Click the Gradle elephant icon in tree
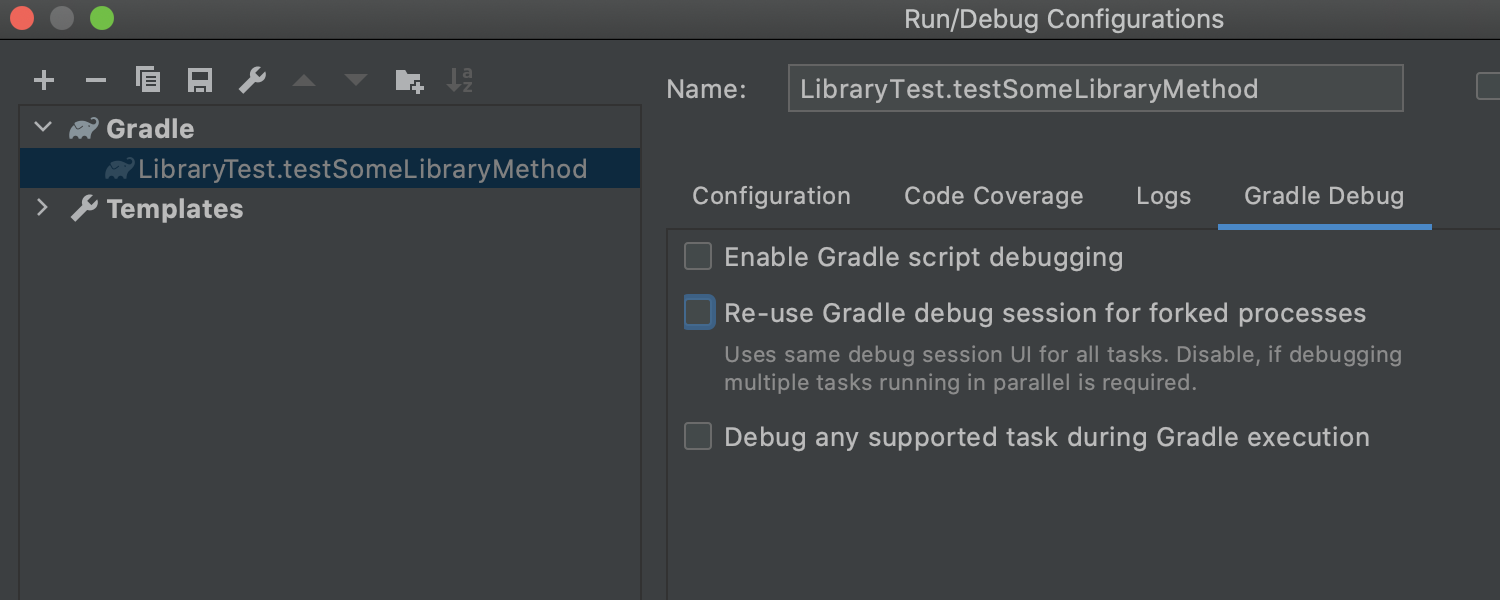1500x600 pixels. 83,129
